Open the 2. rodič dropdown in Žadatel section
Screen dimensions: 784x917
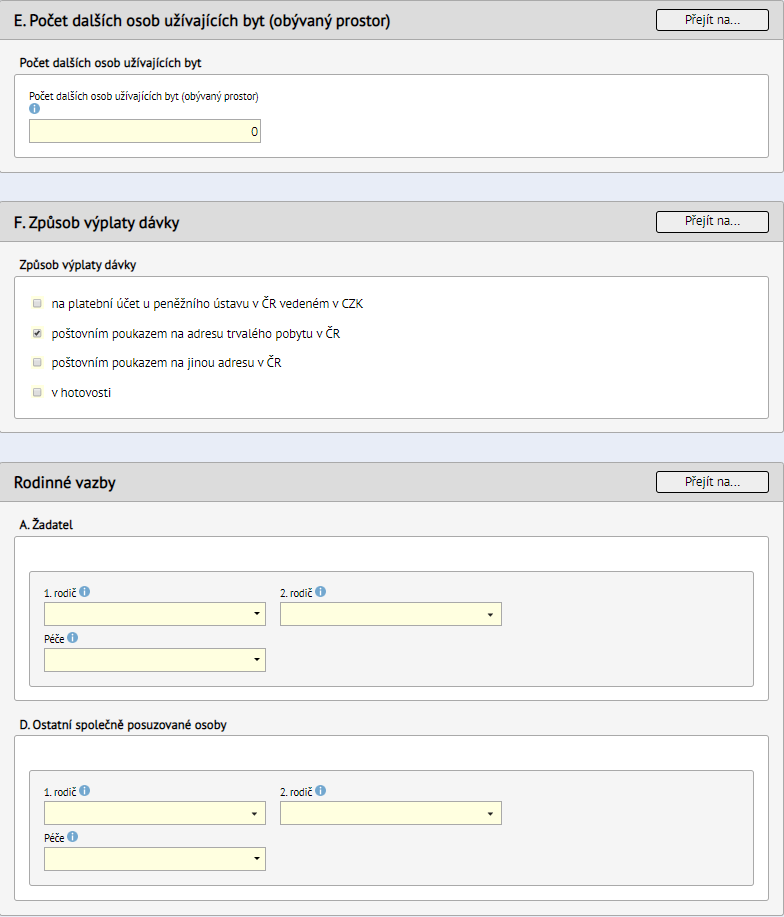point(391,614)
